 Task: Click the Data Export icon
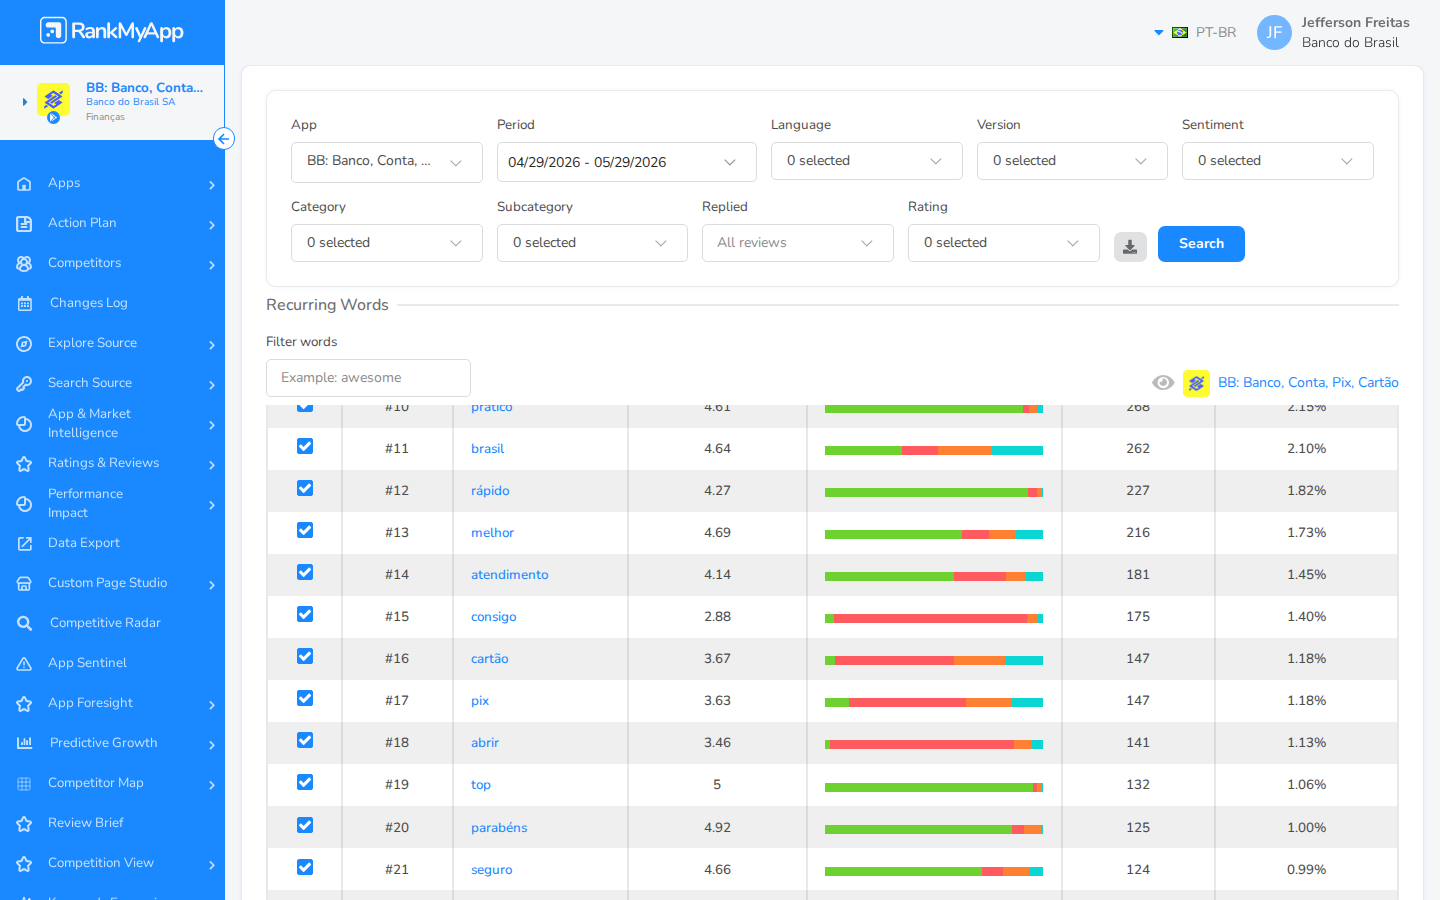tap(25, 543)
